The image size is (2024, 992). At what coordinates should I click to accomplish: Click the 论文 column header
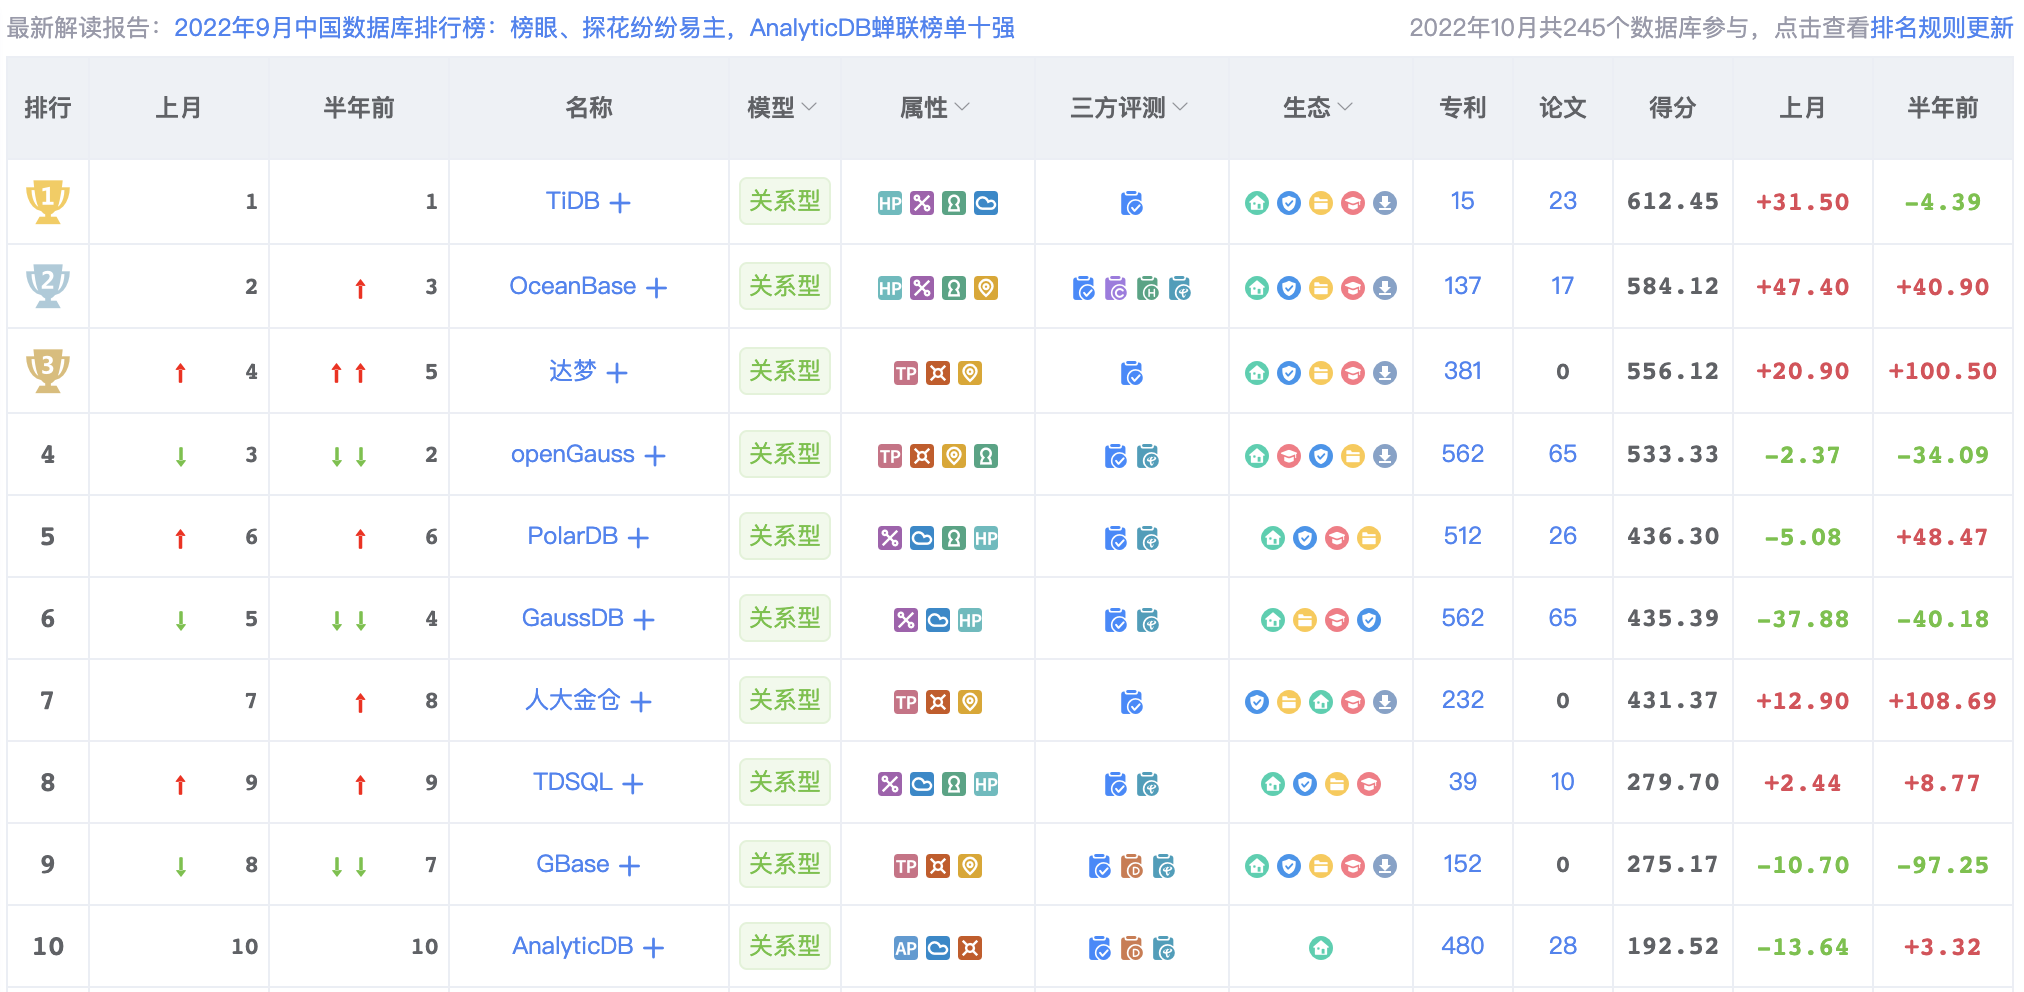coord(1563,108)
